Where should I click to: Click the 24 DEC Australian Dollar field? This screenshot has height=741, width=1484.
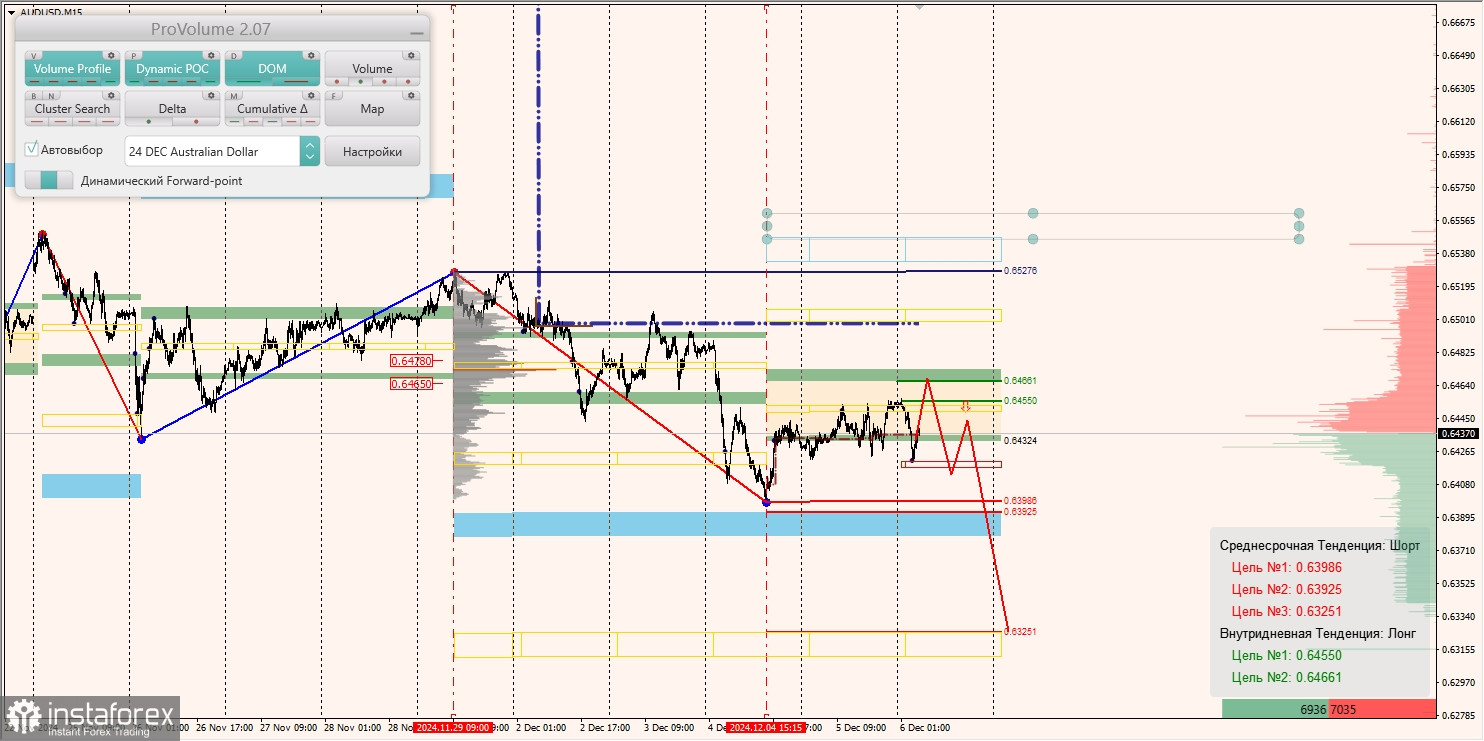coord(212,151)
